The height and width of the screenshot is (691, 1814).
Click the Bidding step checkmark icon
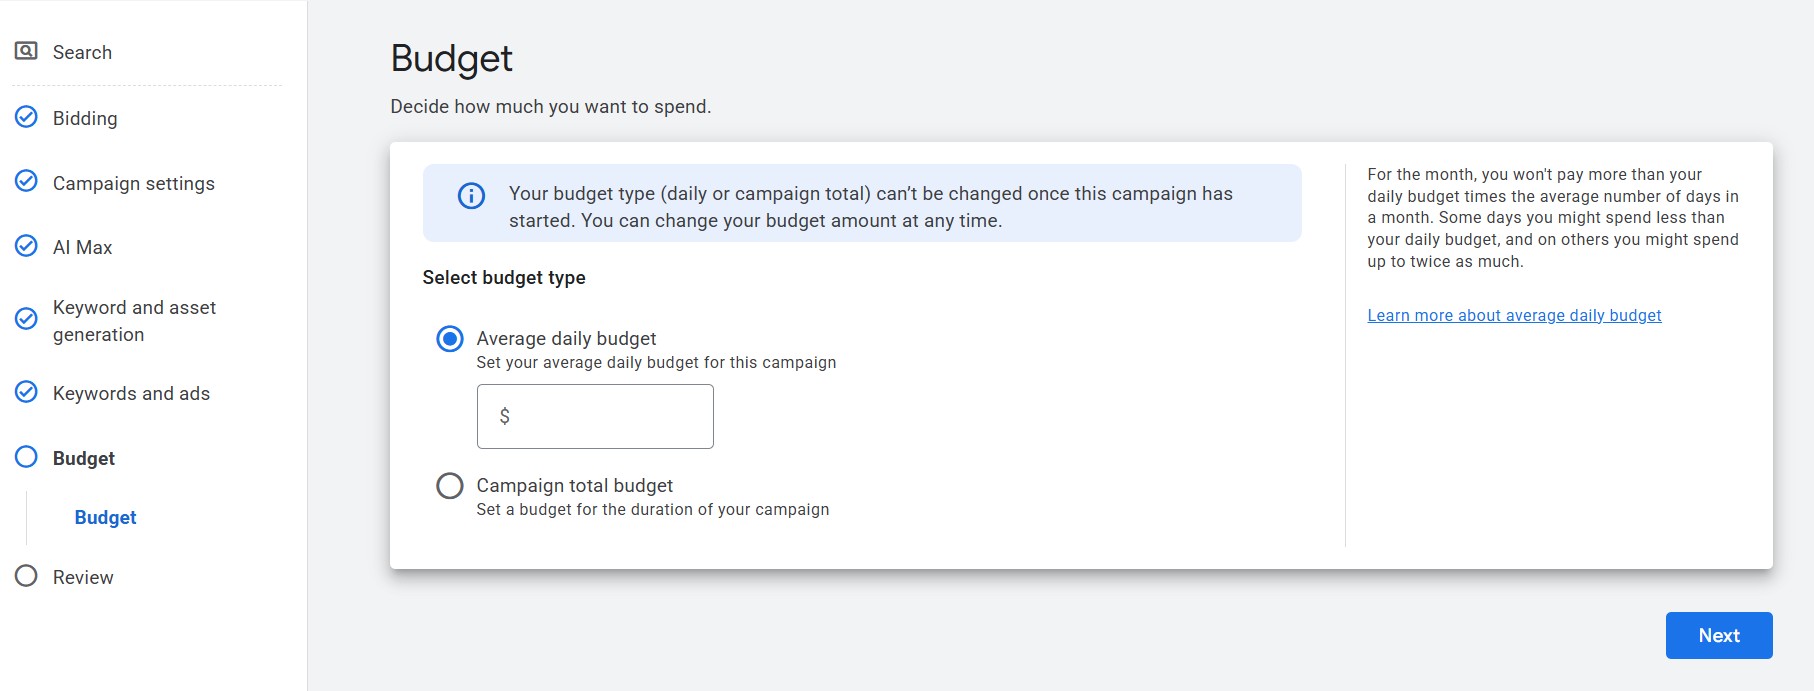coord(26,117)
